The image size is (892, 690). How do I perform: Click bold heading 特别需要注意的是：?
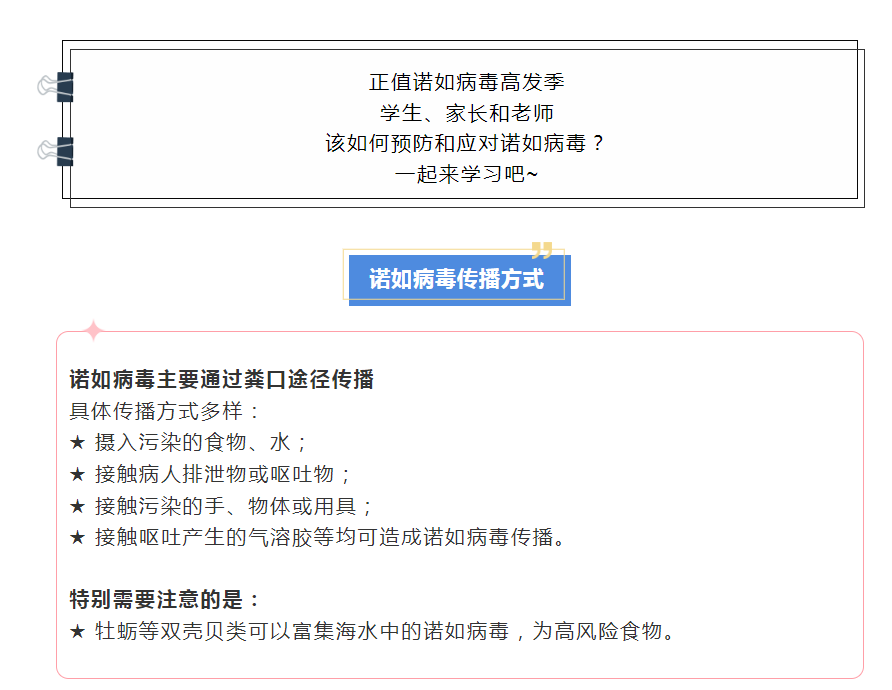pyautogui.click(x=166, y=600)
